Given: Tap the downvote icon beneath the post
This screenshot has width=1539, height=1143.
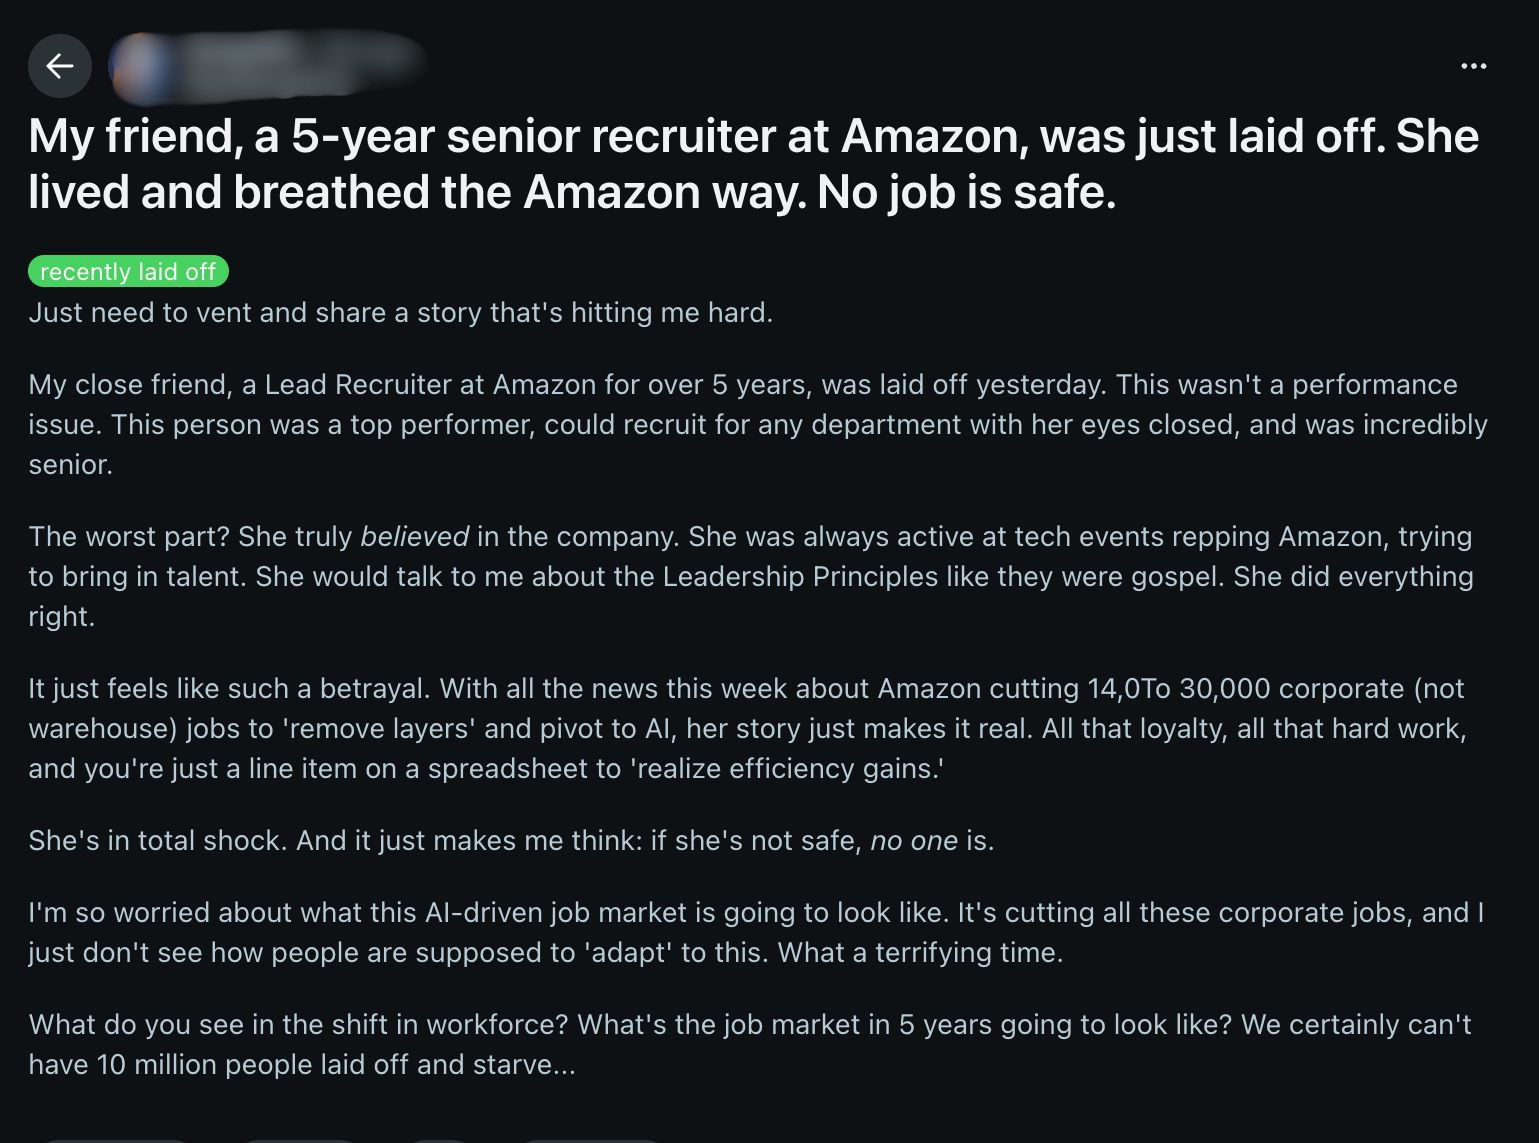Looking at the screenshot, I should (x=160, y=1140).
